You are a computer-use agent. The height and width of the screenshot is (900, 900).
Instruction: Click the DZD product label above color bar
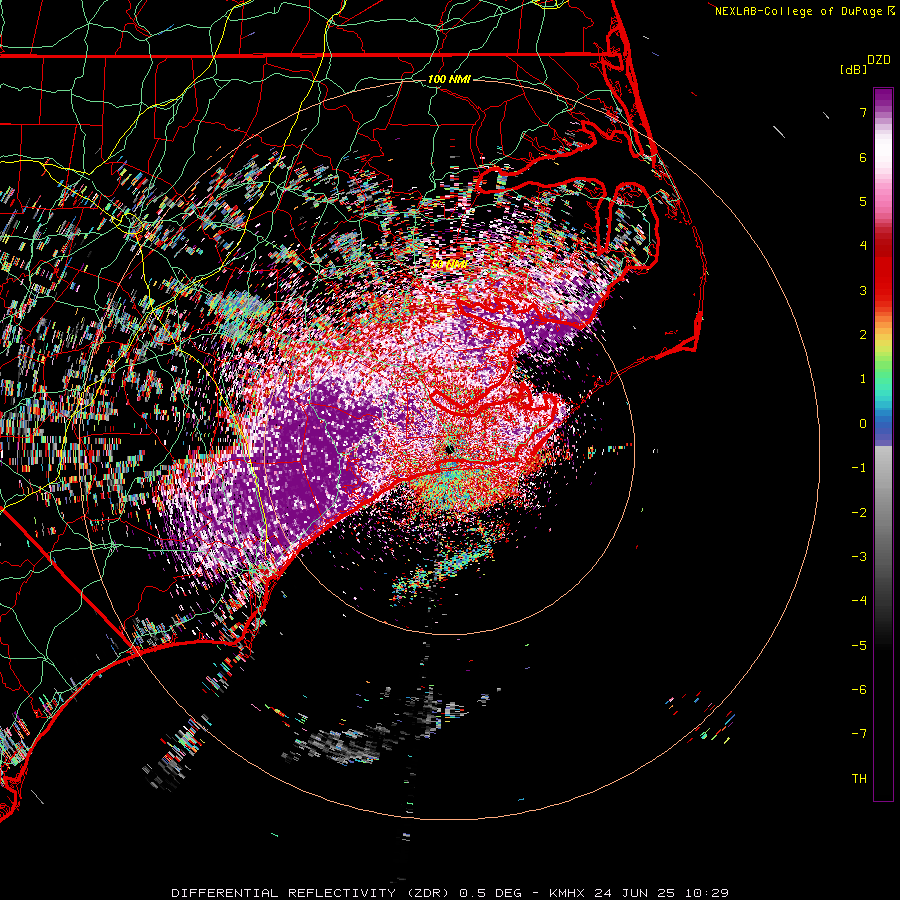879,60
